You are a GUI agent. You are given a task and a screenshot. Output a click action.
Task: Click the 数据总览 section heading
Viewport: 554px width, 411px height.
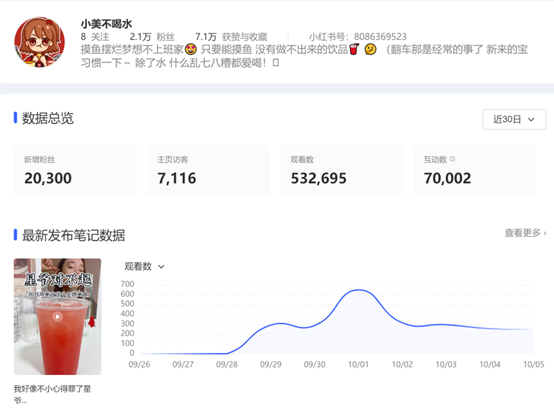(48, 118)
